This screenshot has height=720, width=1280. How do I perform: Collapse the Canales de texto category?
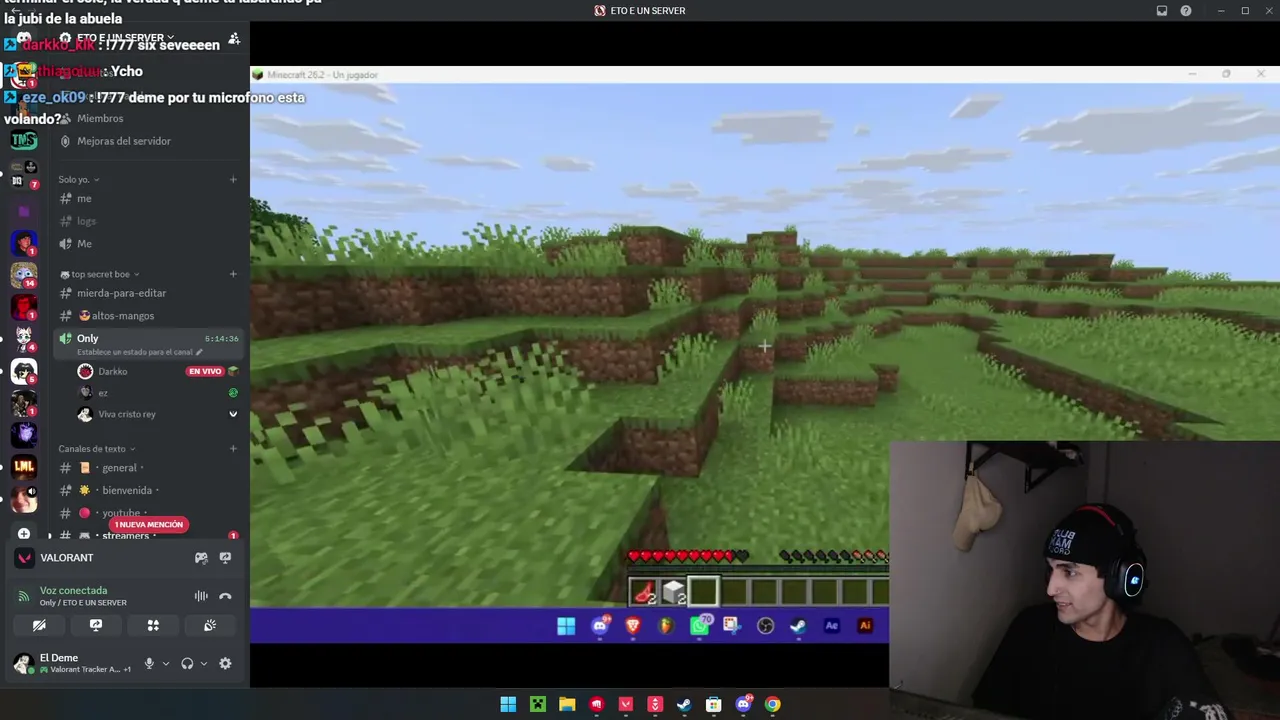coord(96,449)
